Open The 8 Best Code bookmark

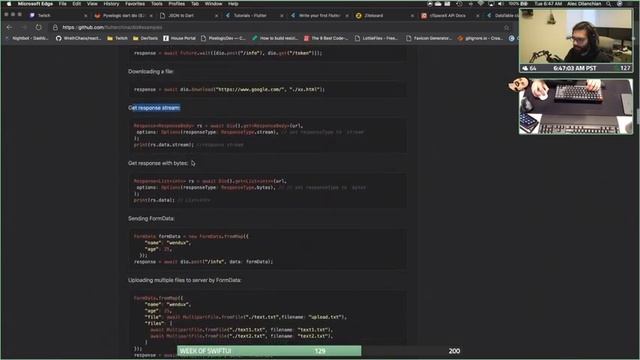pos(326,38)
